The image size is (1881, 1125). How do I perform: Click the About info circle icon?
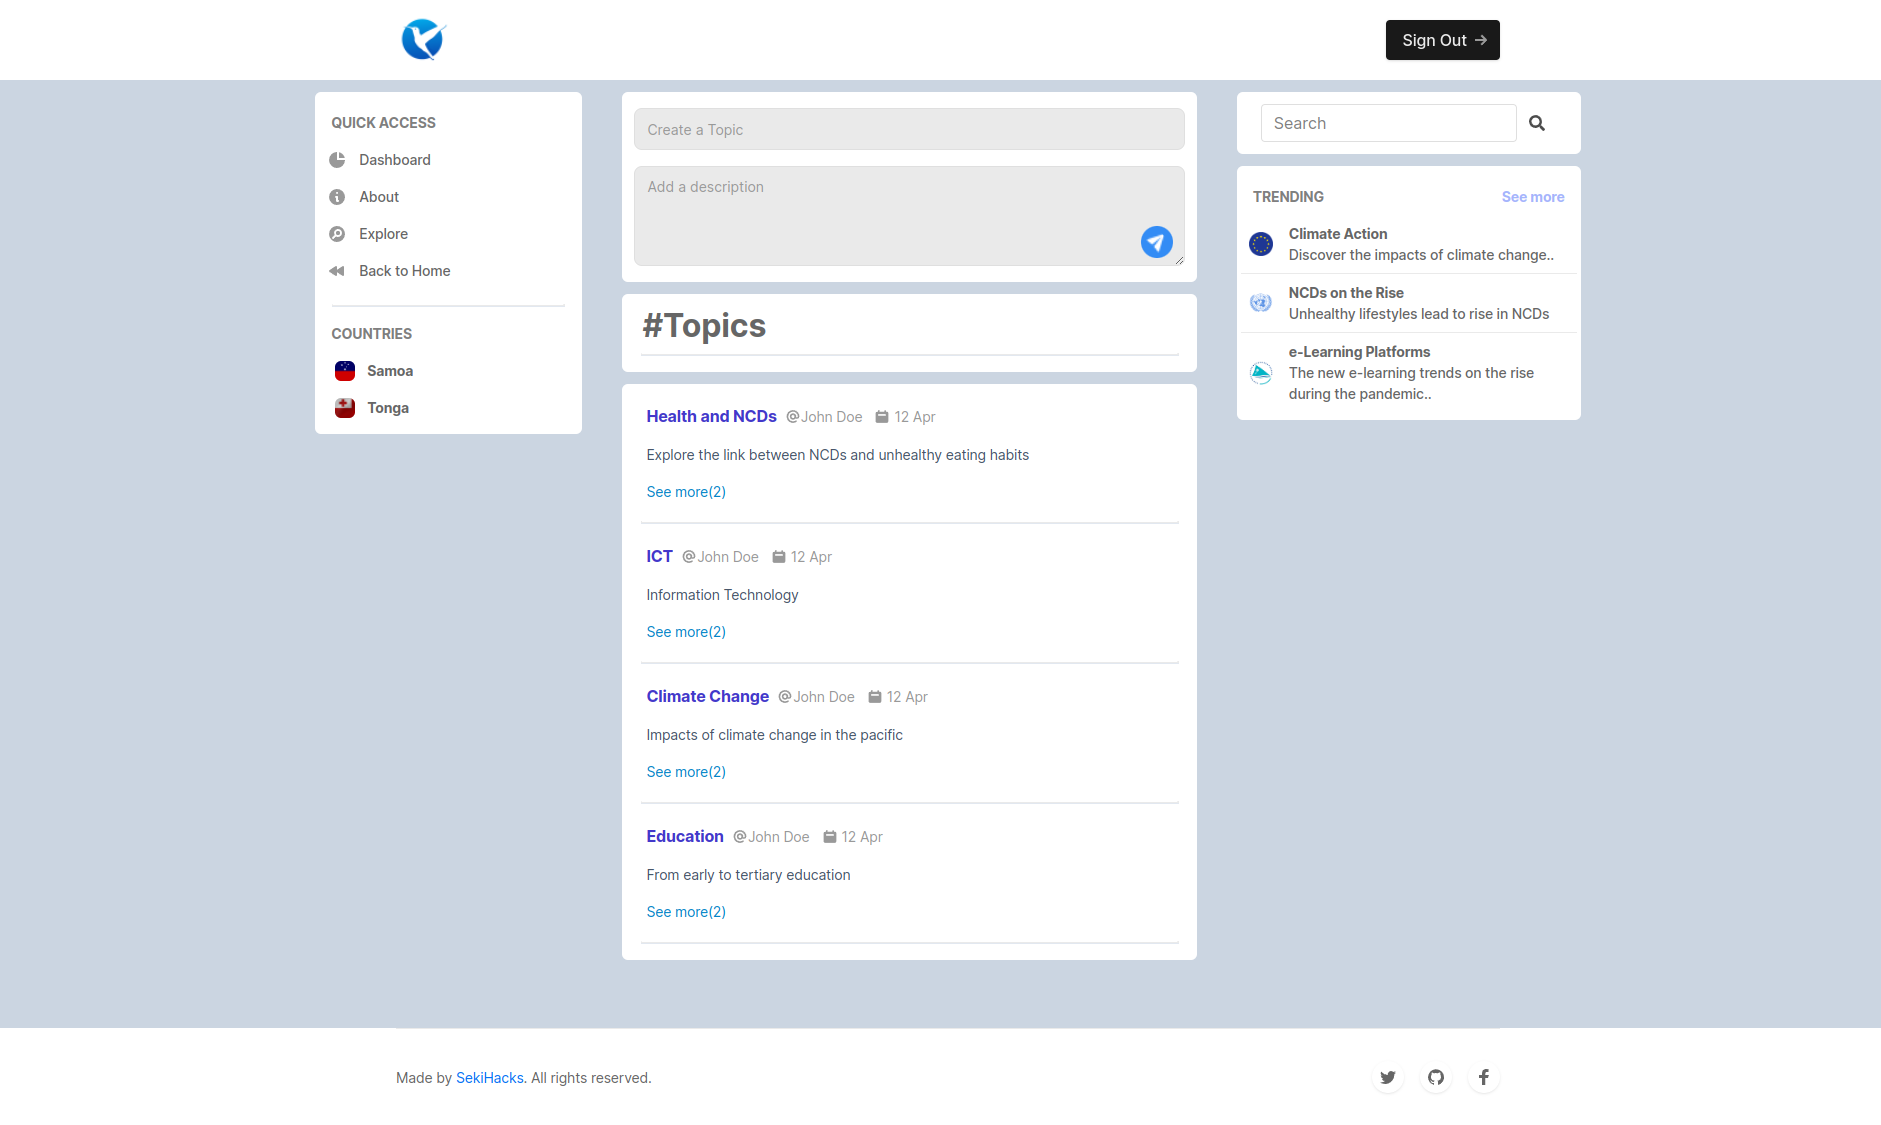pyautogui.click(x=337, y=197)
